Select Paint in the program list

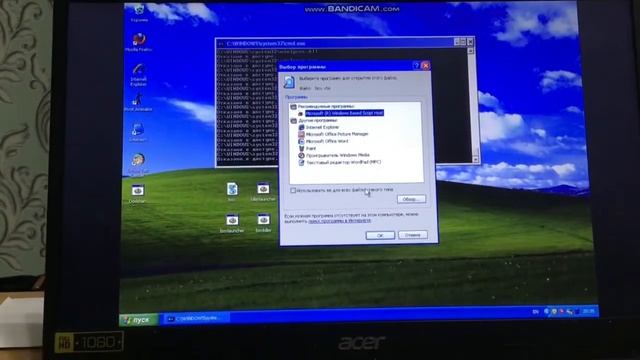[311, 148]
